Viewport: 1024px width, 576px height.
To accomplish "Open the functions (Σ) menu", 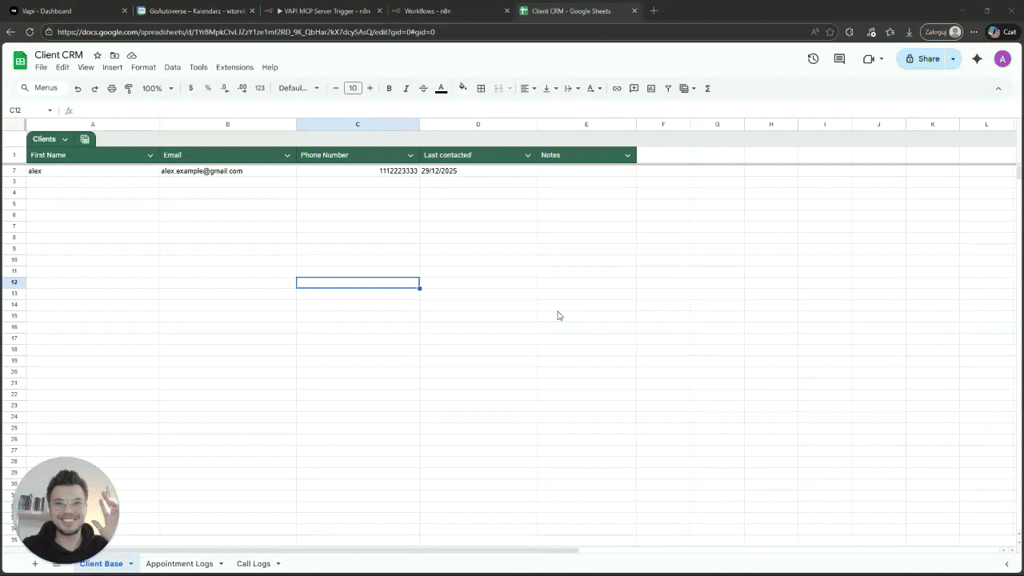I will [x=707, y=88].
